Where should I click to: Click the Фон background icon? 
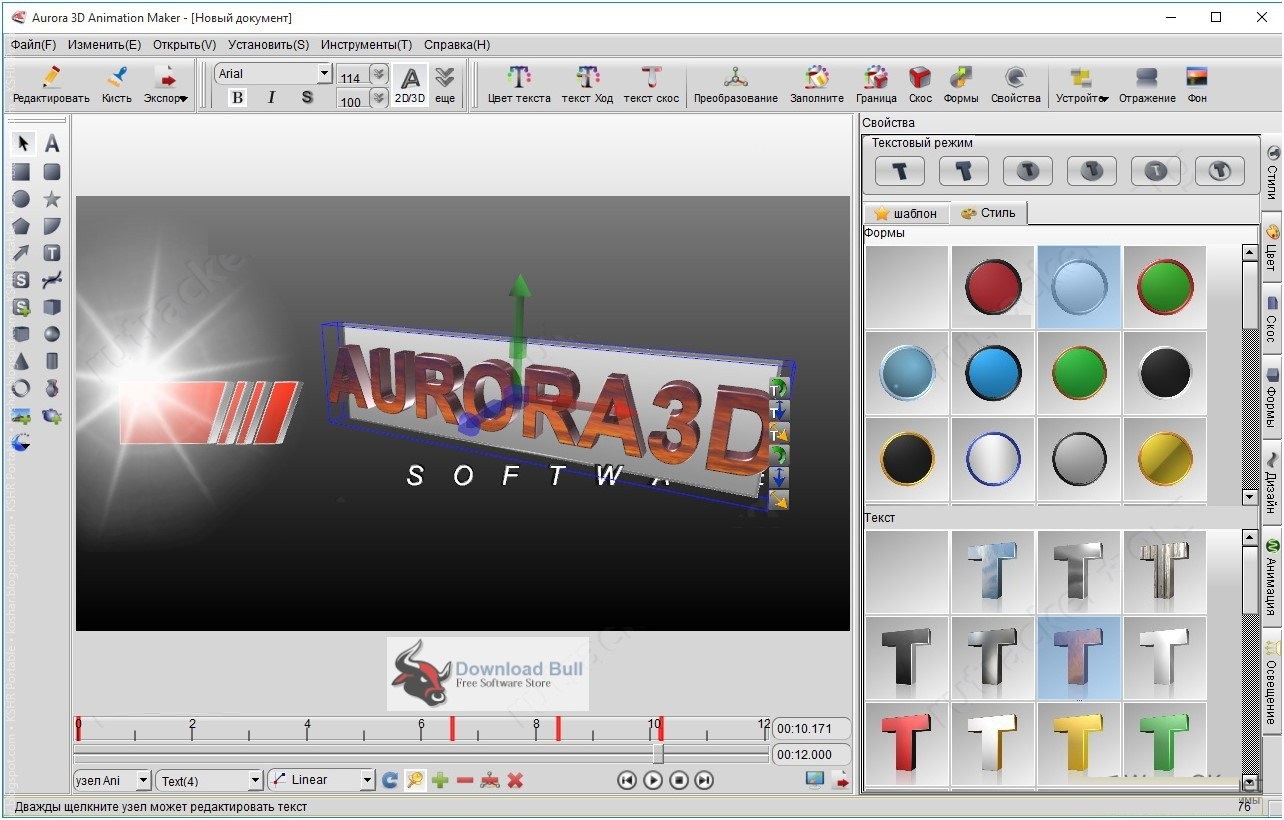tap(1196, 84)
